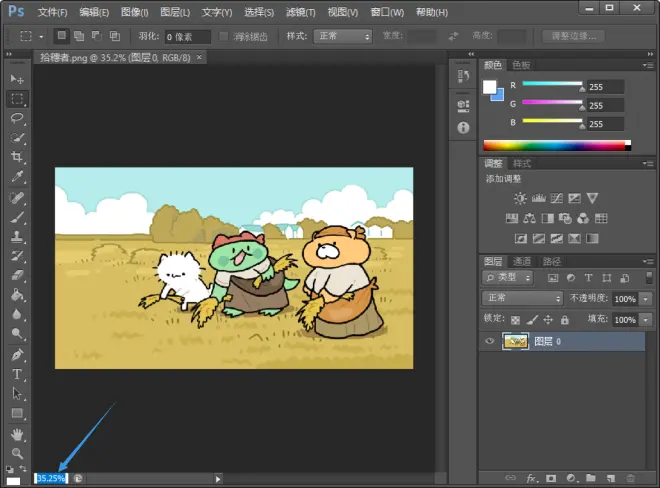Choose Subtract from Selection mode
Image resolution: width=660 pixels, height=488 pixels.
(x=97, y=36)
